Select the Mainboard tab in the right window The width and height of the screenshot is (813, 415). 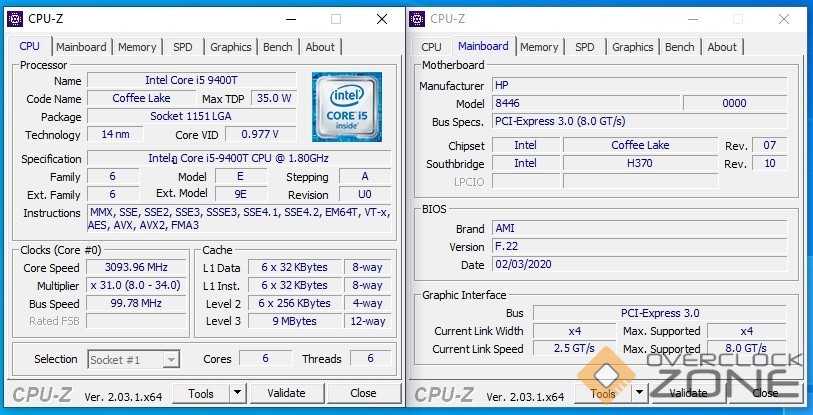483,46
